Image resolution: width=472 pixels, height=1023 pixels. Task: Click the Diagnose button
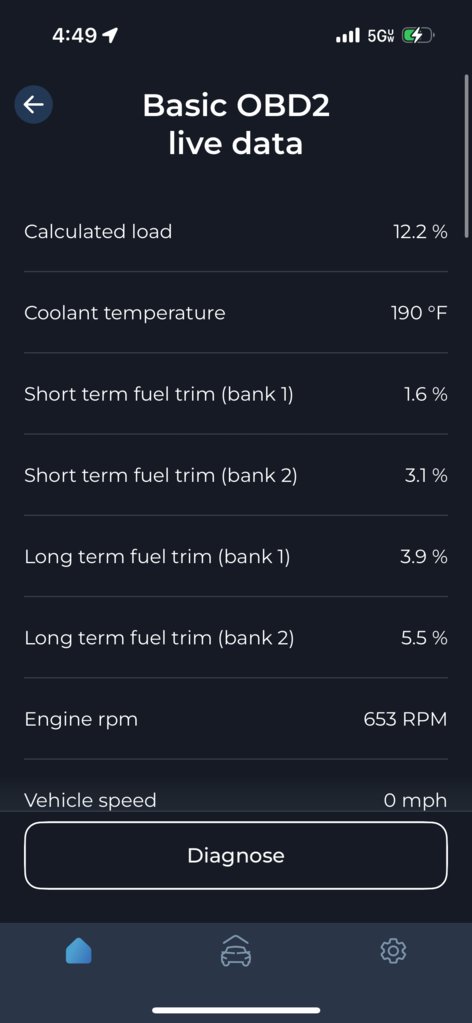coord(236,855)
